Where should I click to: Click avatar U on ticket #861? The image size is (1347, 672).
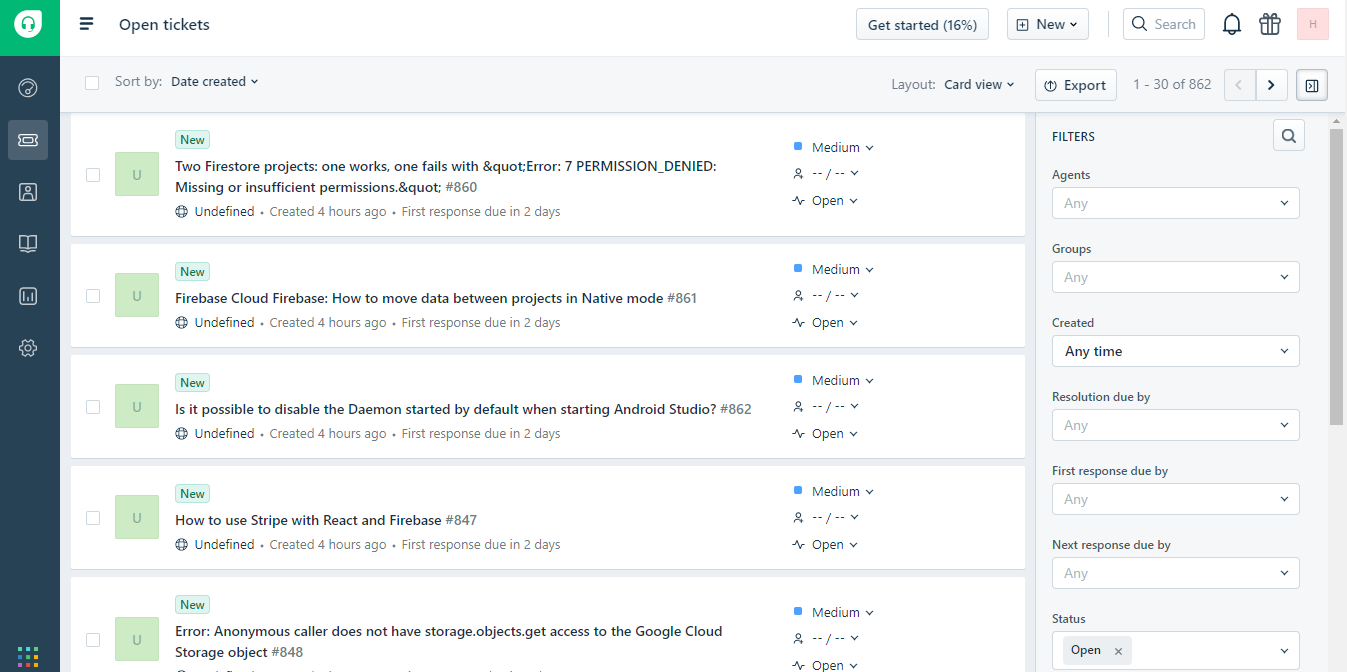[137, 295]
